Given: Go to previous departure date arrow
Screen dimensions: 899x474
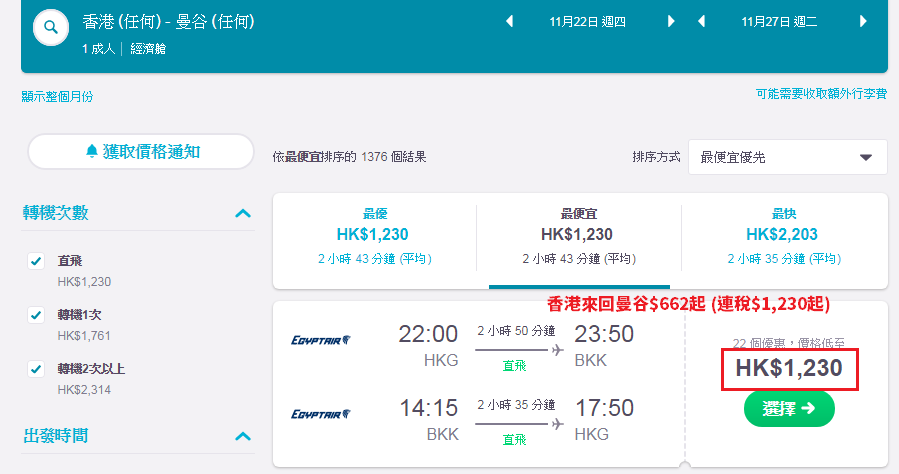Looking at the screenshot, I should (x=509, y=22).
